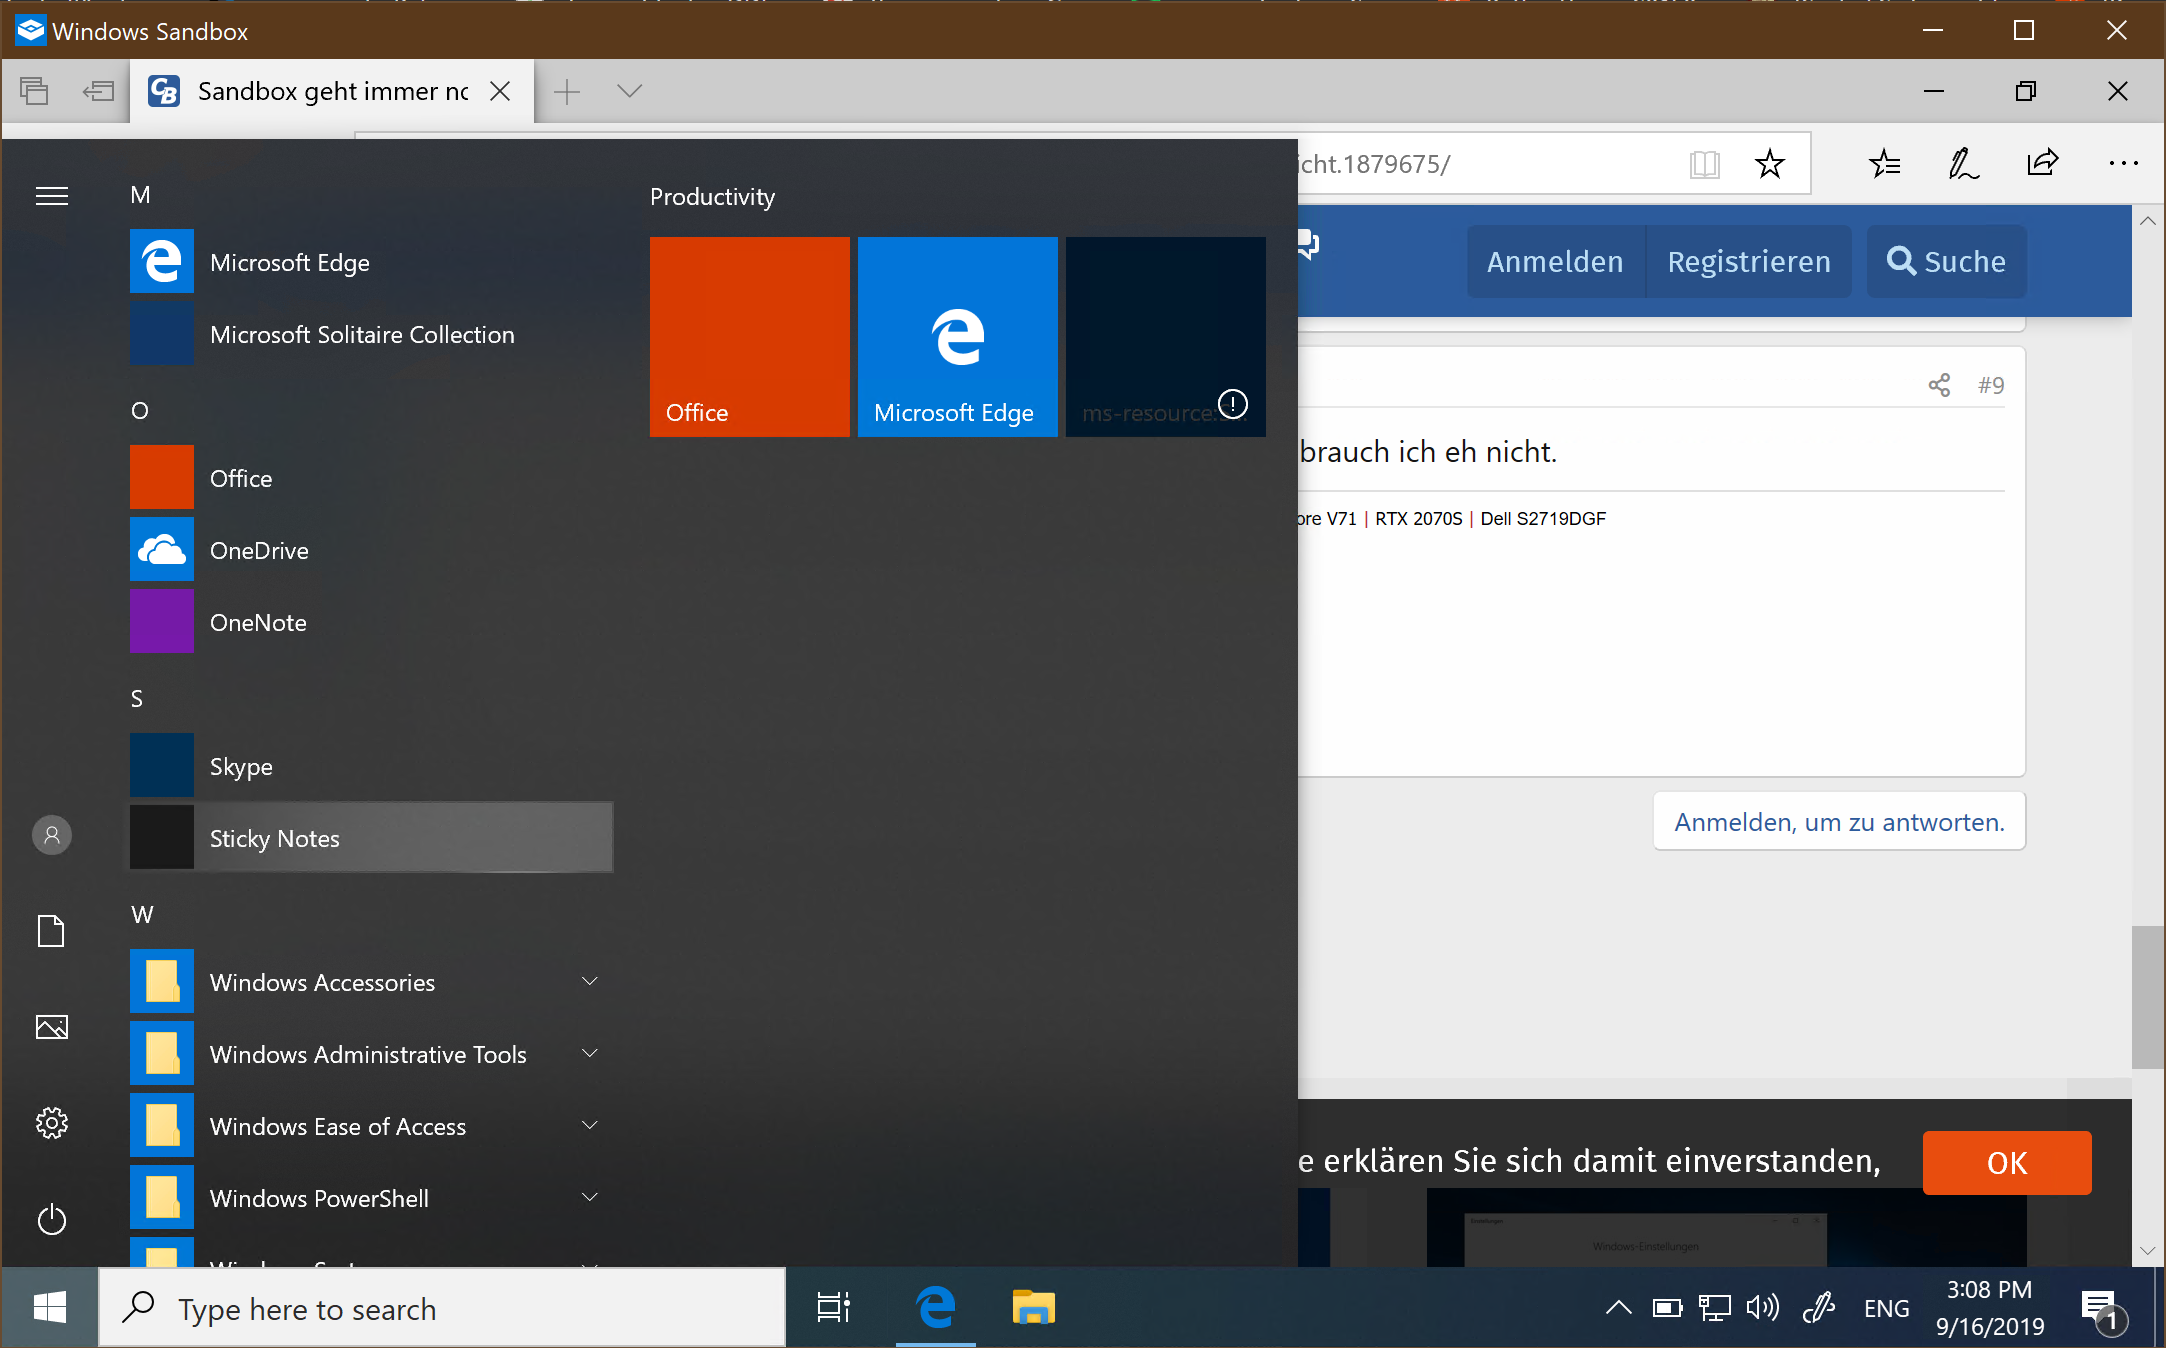Click the Power icon in Start menu
Viewport: 2166px width, 1348px height.
pos(52,1219)
